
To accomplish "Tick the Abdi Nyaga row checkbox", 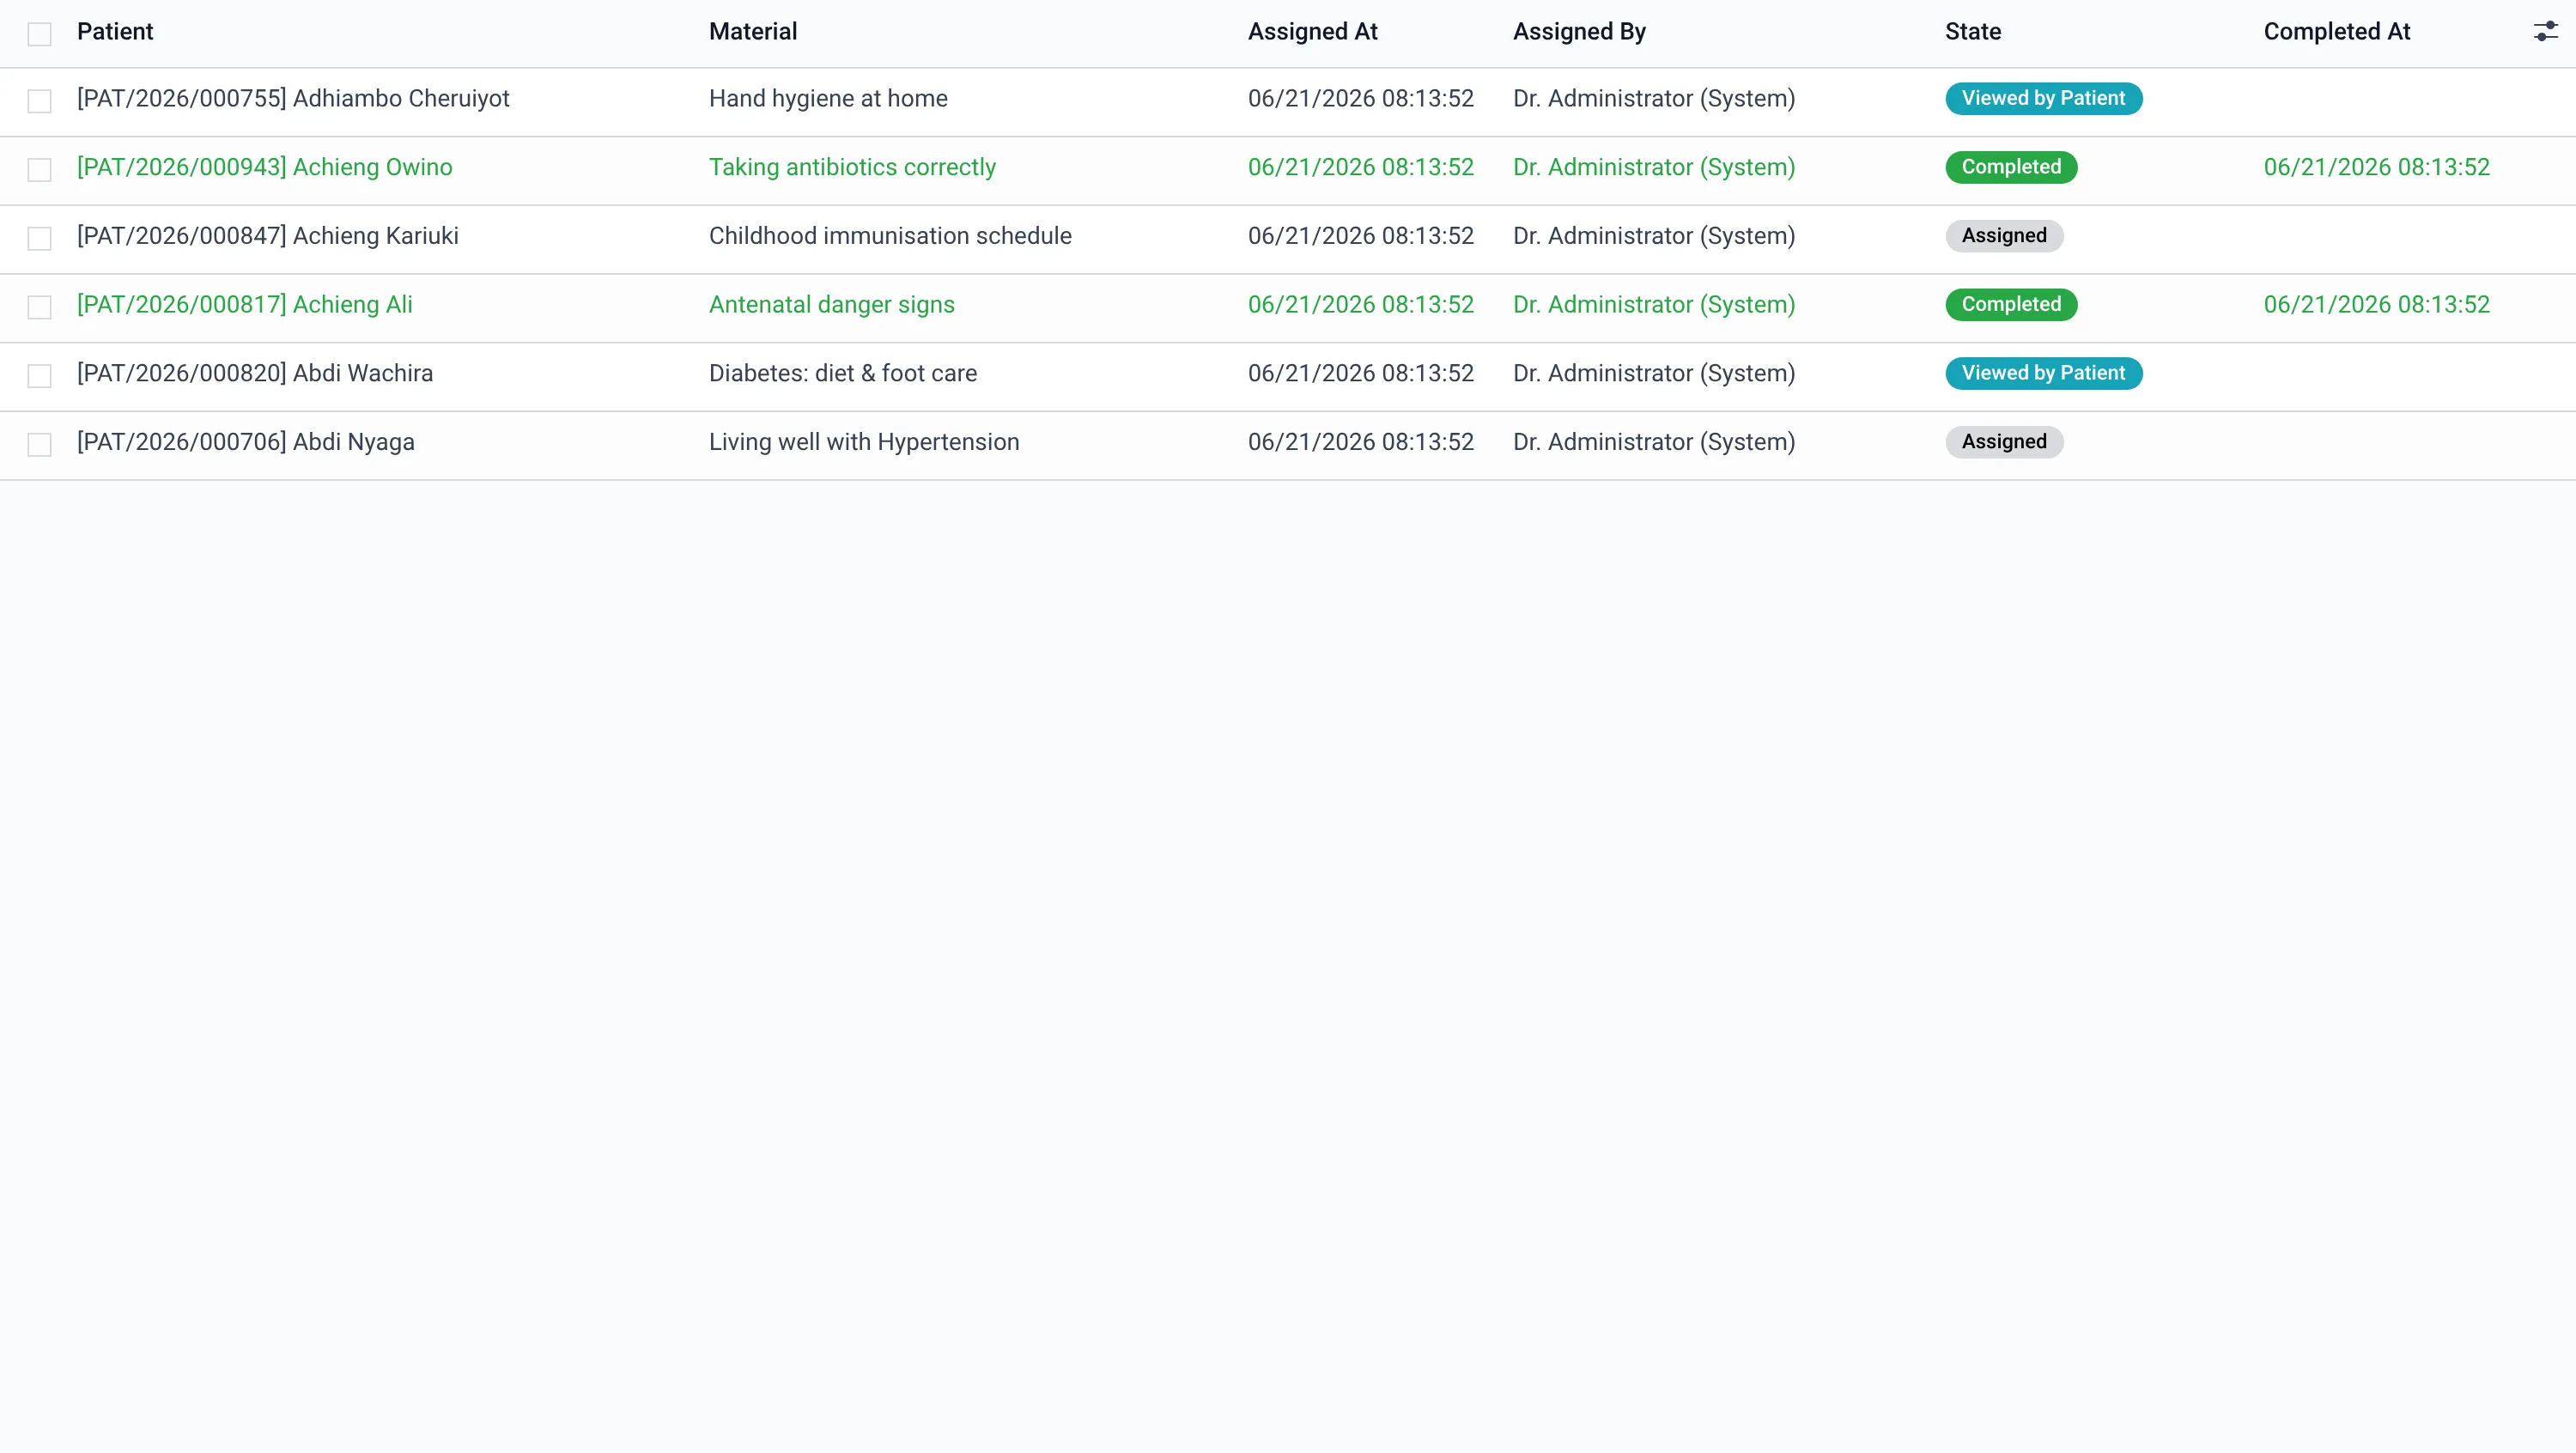I will pyautogui.click(x=39, y=444).
